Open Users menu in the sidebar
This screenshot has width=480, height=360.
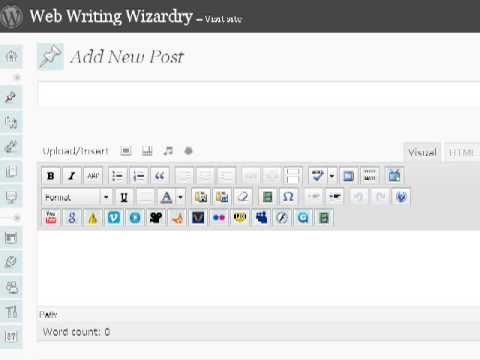tap(11, 287)
